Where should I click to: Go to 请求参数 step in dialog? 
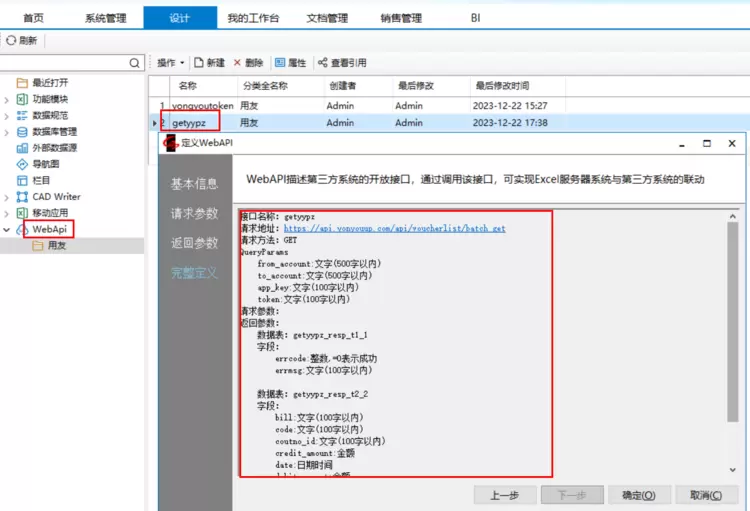click(x=194, y=213)
